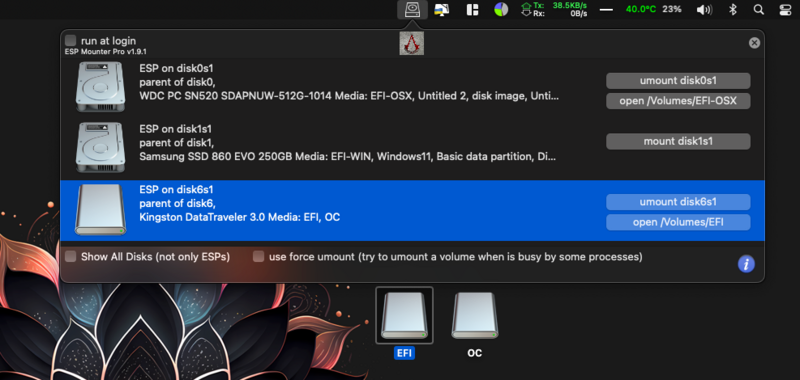Click the disk0s1 hard drive icon
The height and width of the screenshot is (380, 800).
(x=100, y=87)
